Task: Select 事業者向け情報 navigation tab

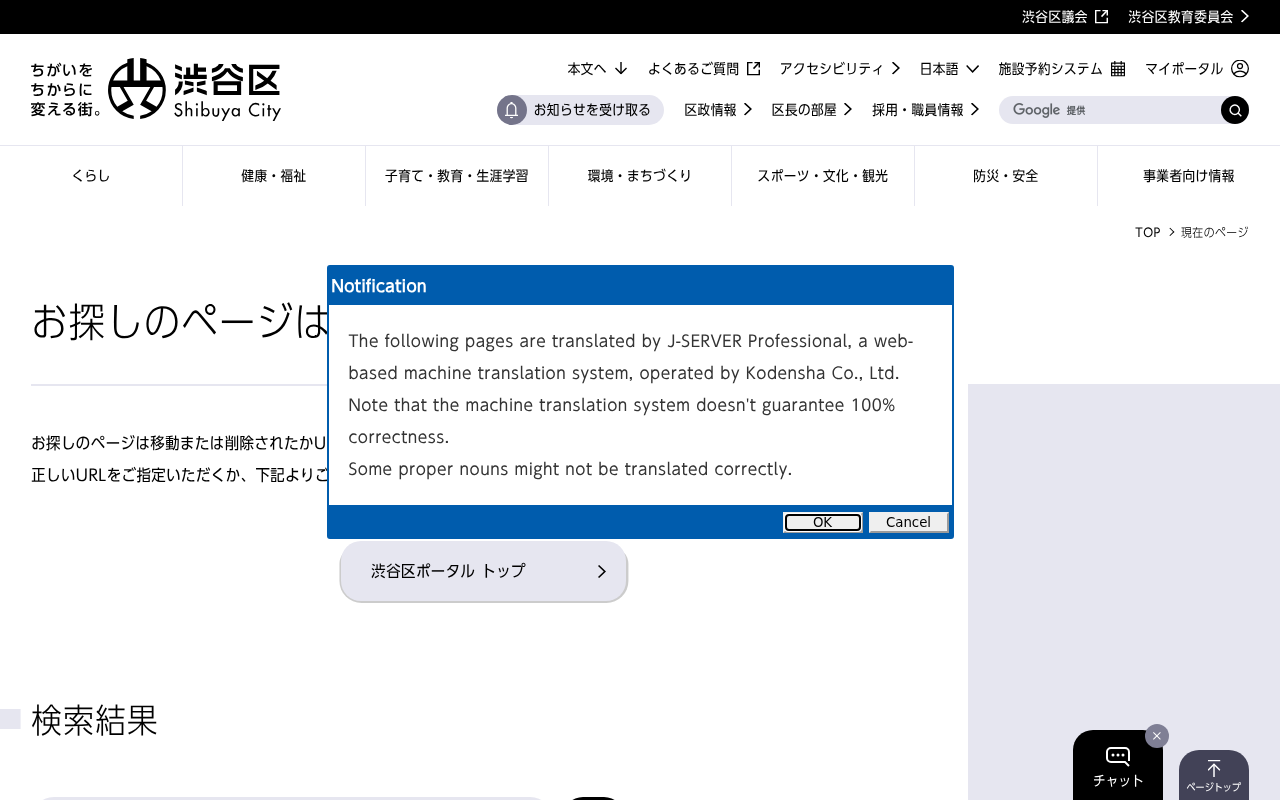Action: [x=1189, y=176]
